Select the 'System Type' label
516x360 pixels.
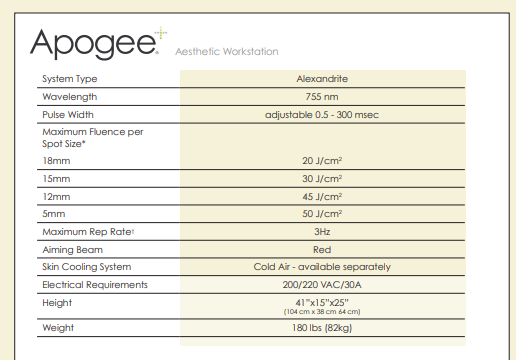click(x=70, y=79)
